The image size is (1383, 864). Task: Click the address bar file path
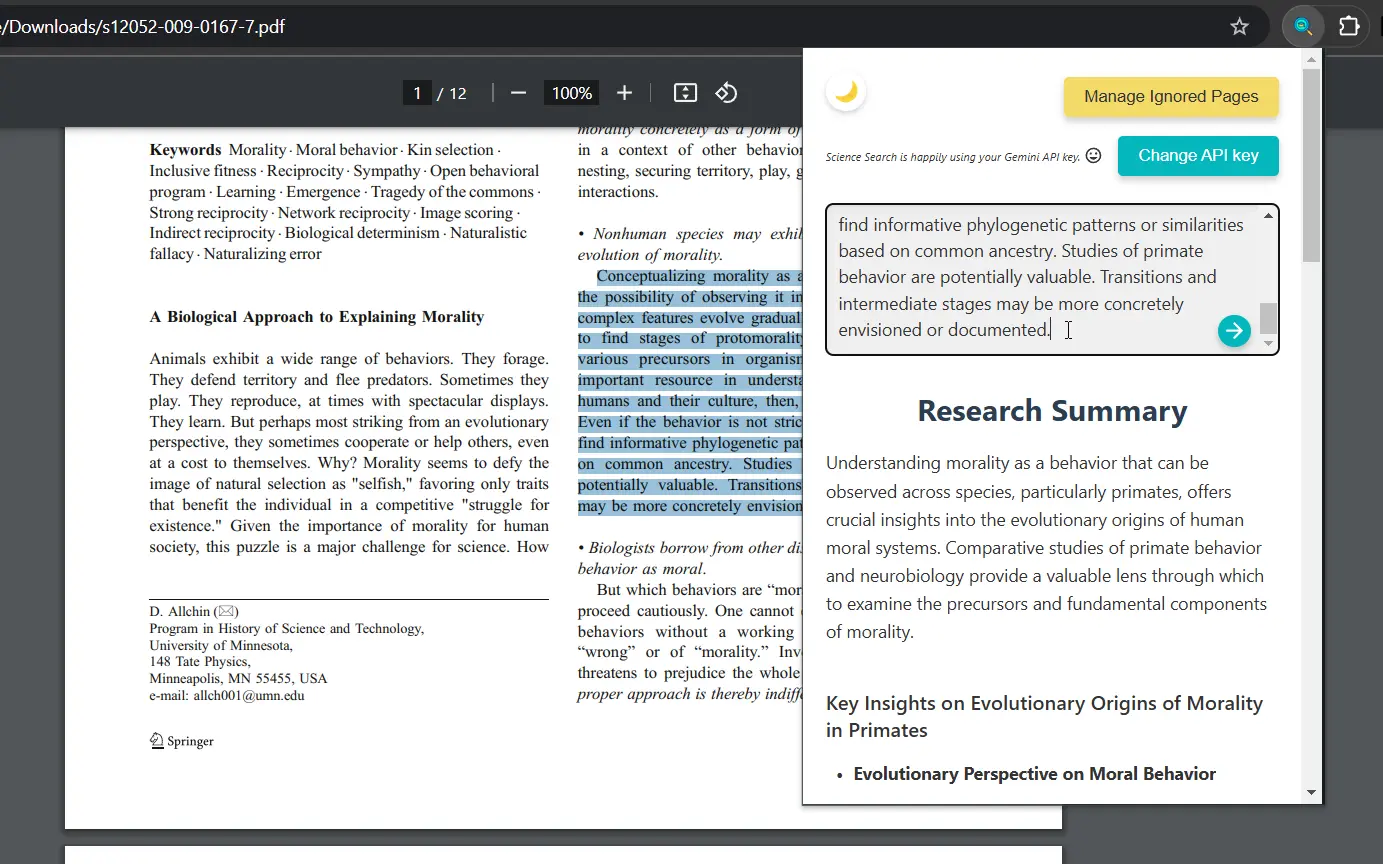point(143,27)
